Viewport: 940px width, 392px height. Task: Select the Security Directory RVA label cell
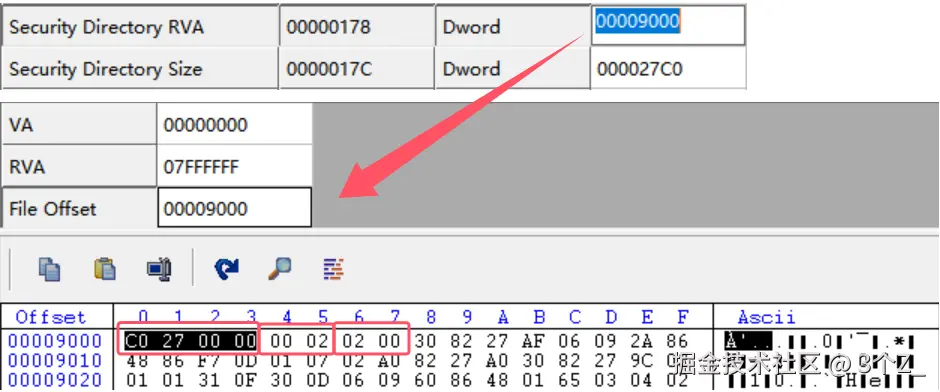pos(141,27)
